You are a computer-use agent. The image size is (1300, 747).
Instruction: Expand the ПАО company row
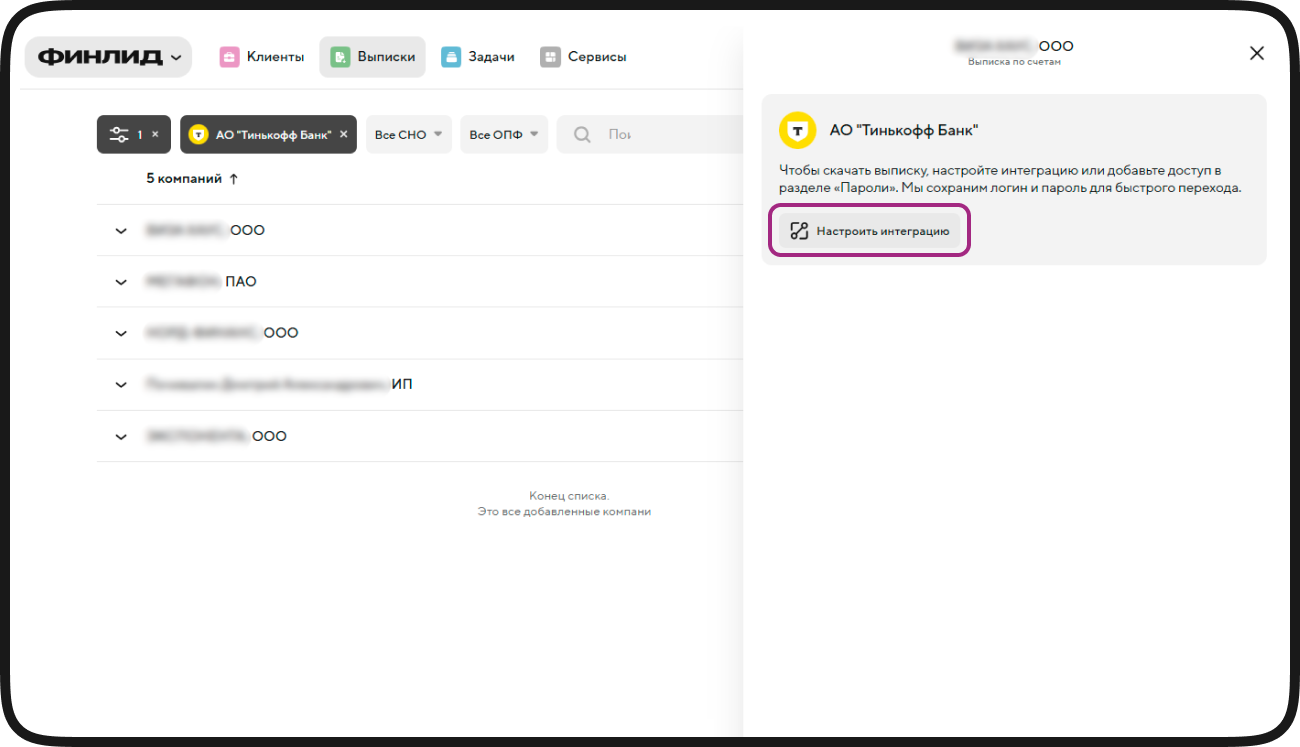[x=121, y=282]
